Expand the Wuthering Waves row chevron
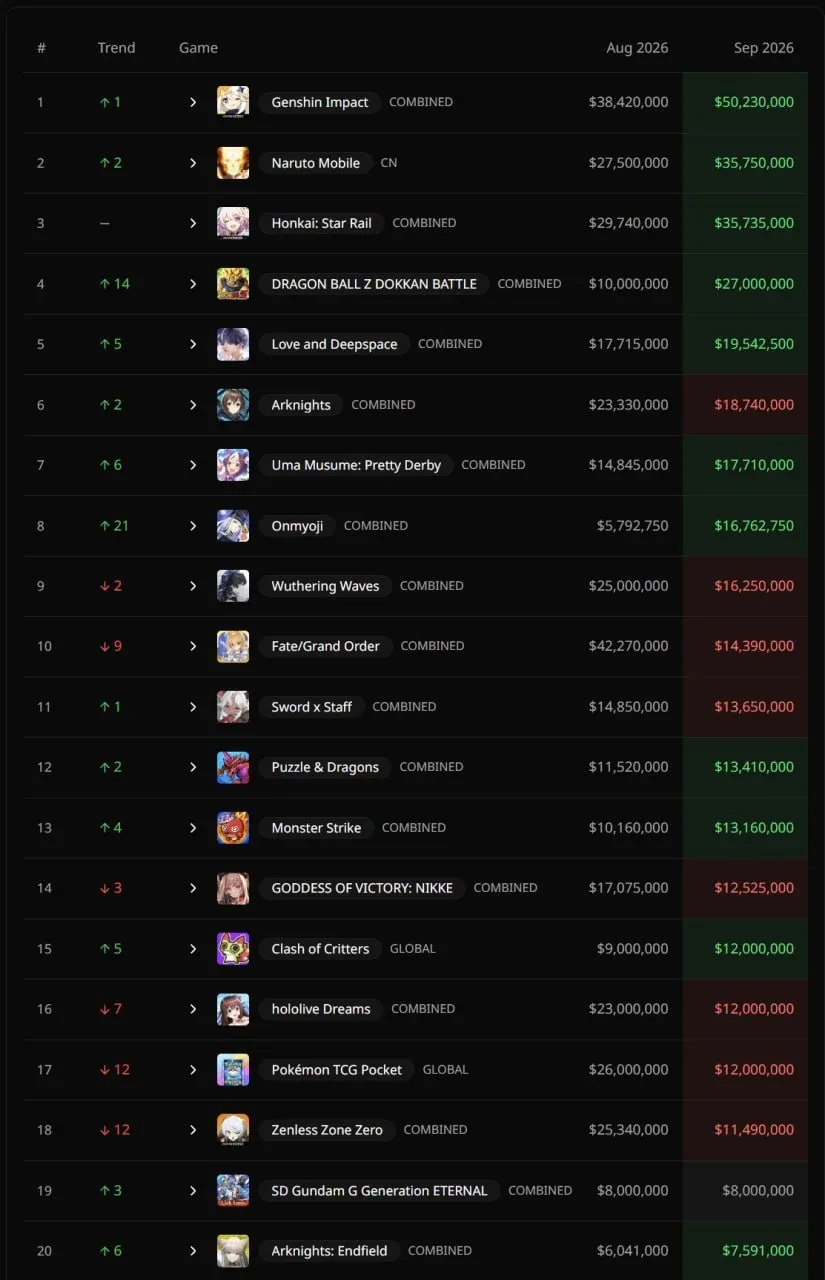 [193, 586]
